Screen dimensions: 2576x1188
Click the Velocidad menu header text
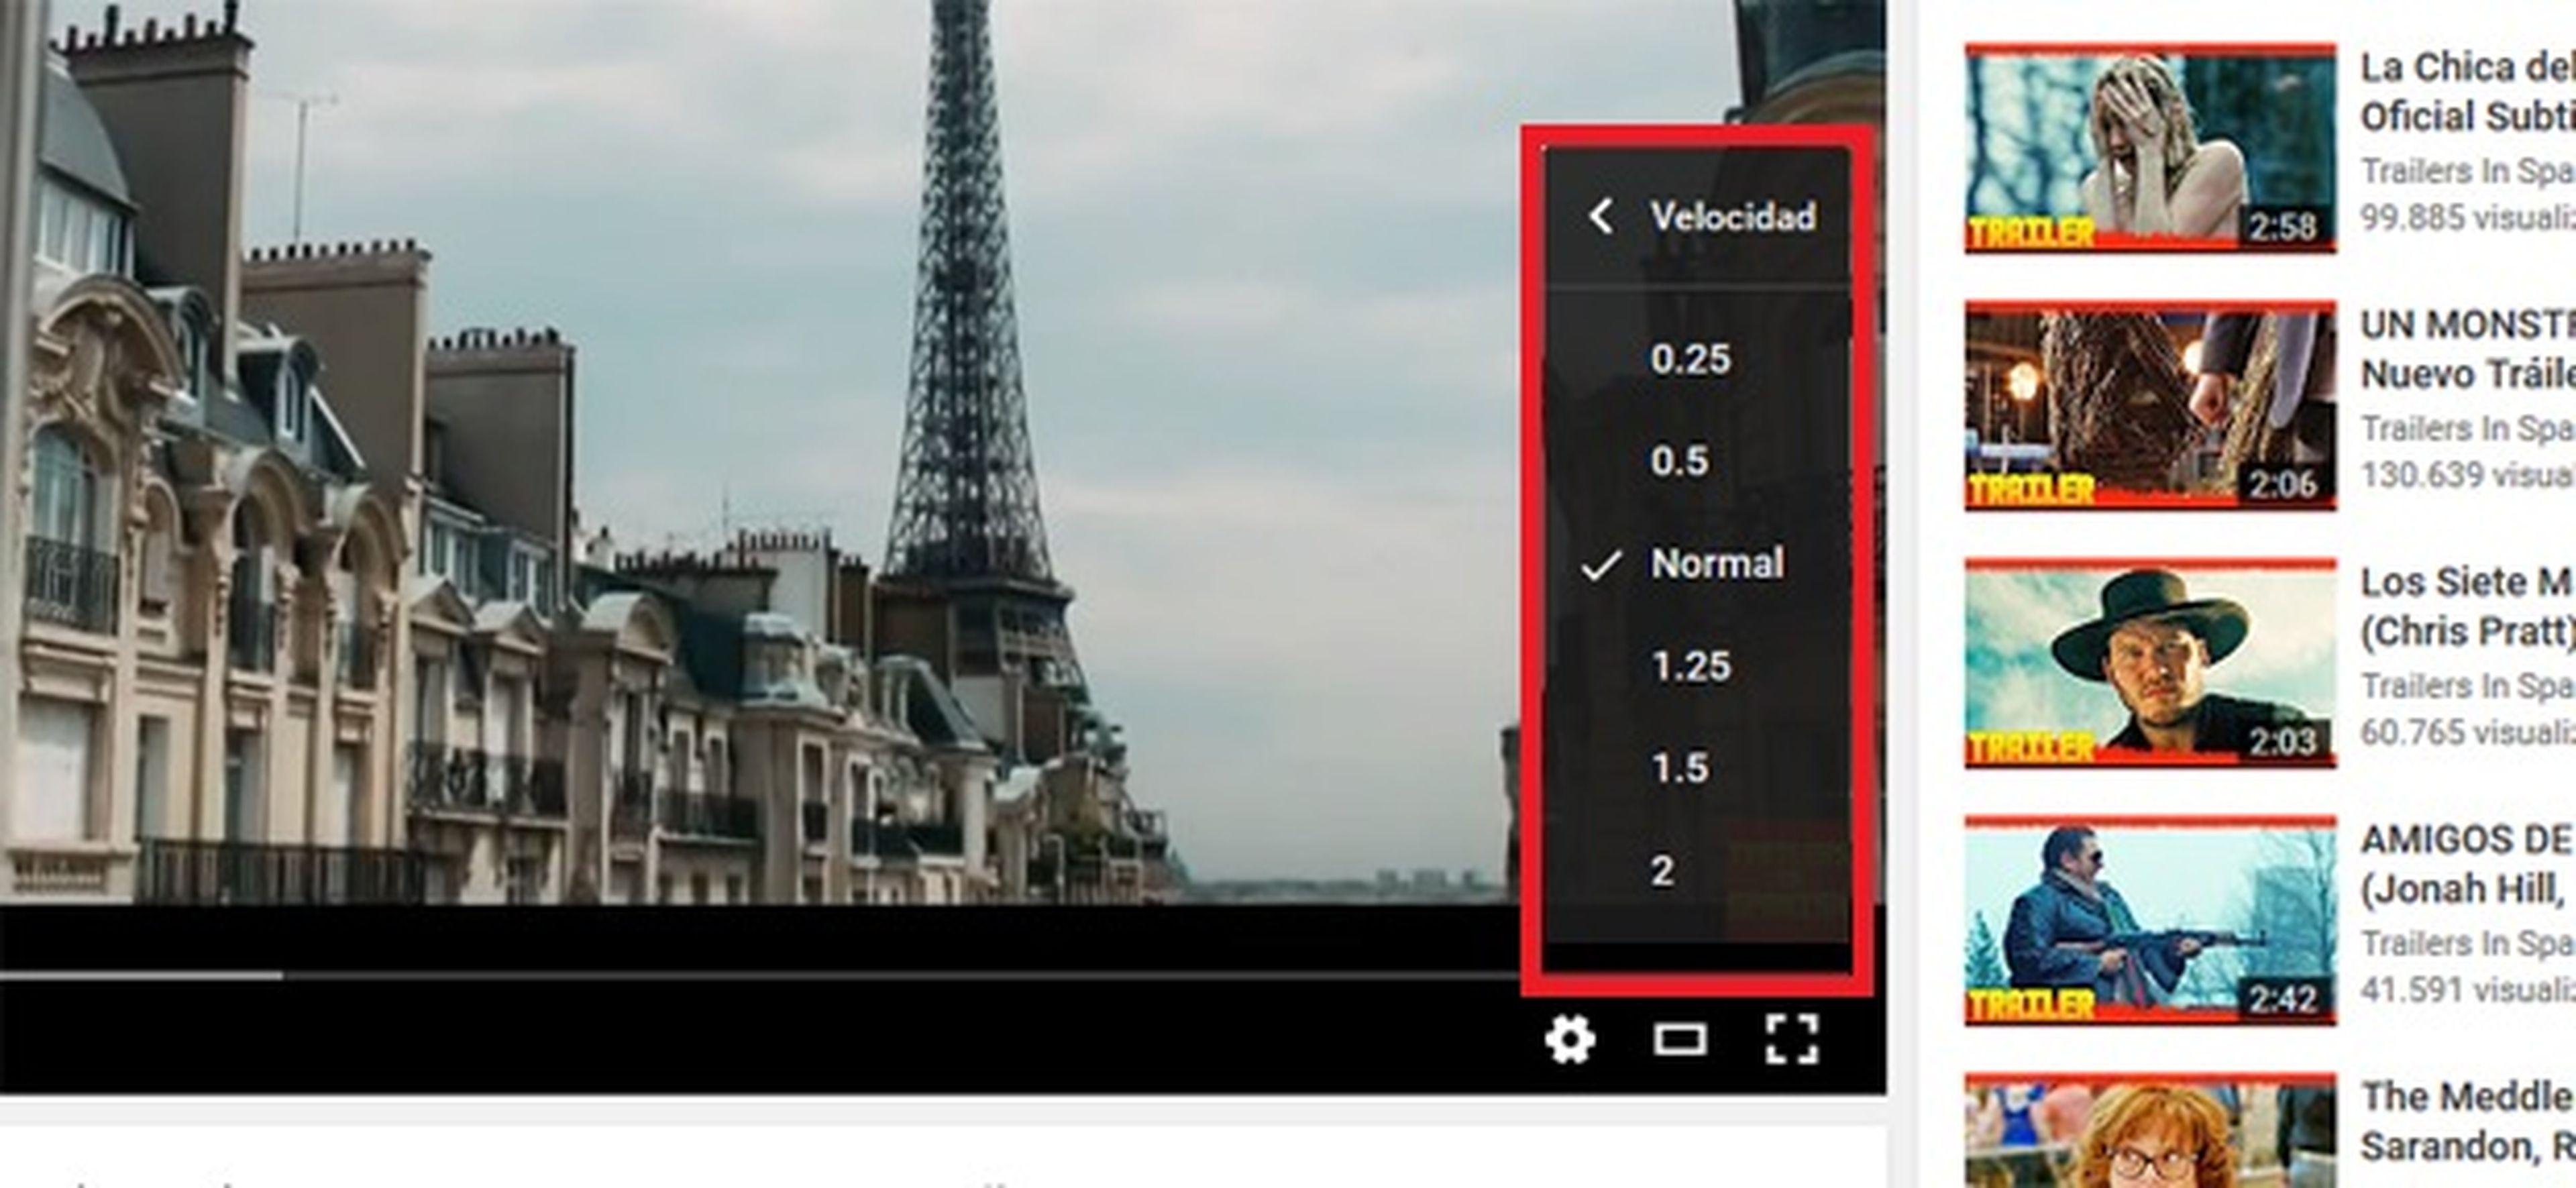(x=1733, y=216)
